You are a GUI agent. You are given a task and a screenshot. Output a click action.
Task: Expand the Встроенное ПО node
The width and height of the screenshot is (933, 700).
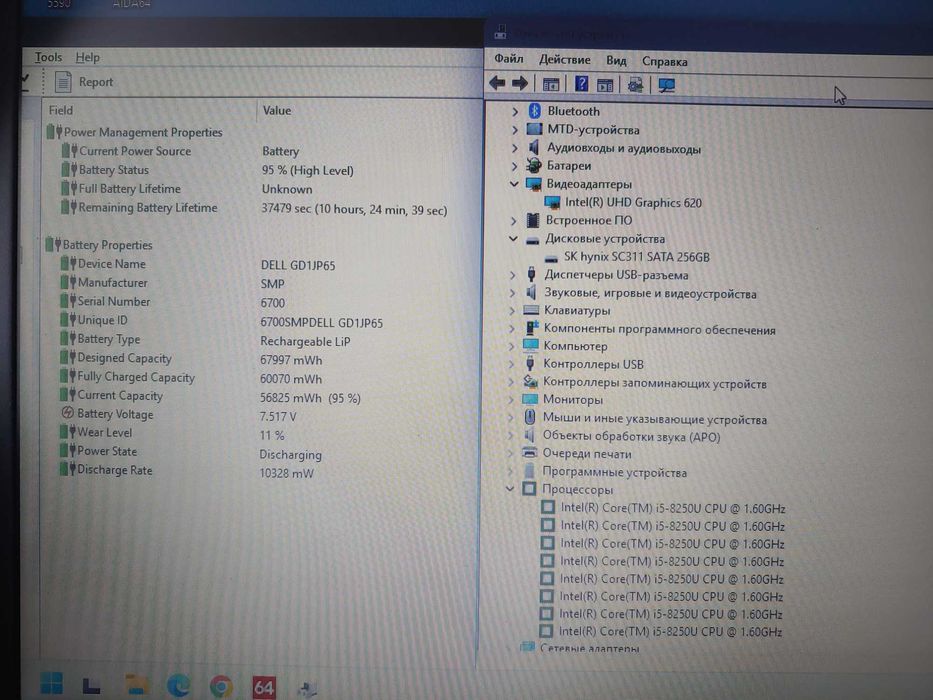(514, 221)
